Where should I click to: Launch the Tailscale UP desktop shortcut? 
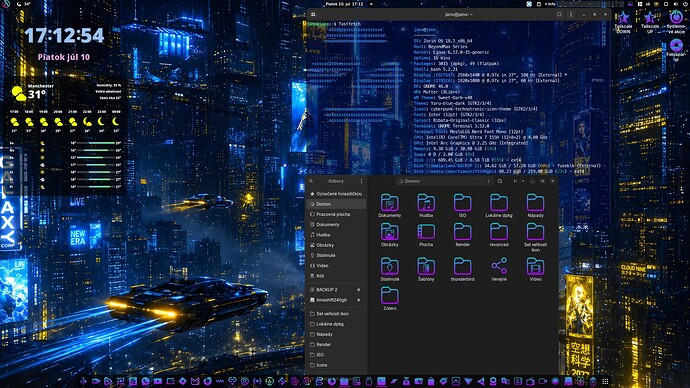[650, 22]
